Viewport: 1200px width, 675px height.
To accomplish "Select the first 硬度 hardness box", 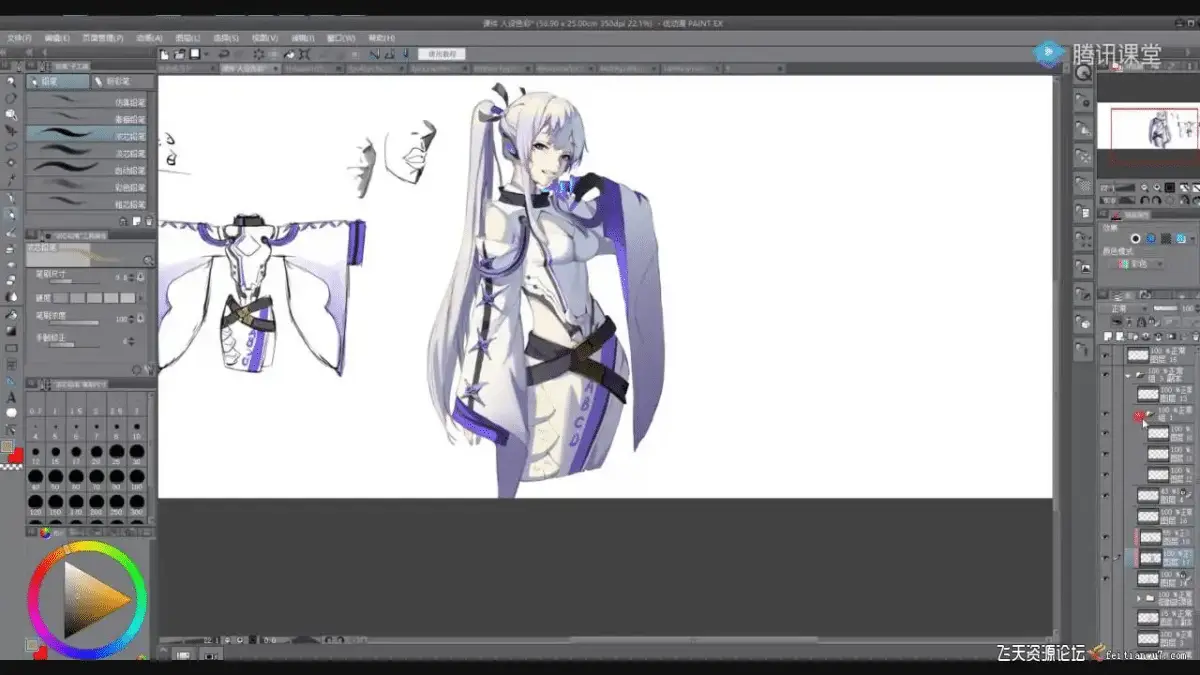I will tap(60, 298).
